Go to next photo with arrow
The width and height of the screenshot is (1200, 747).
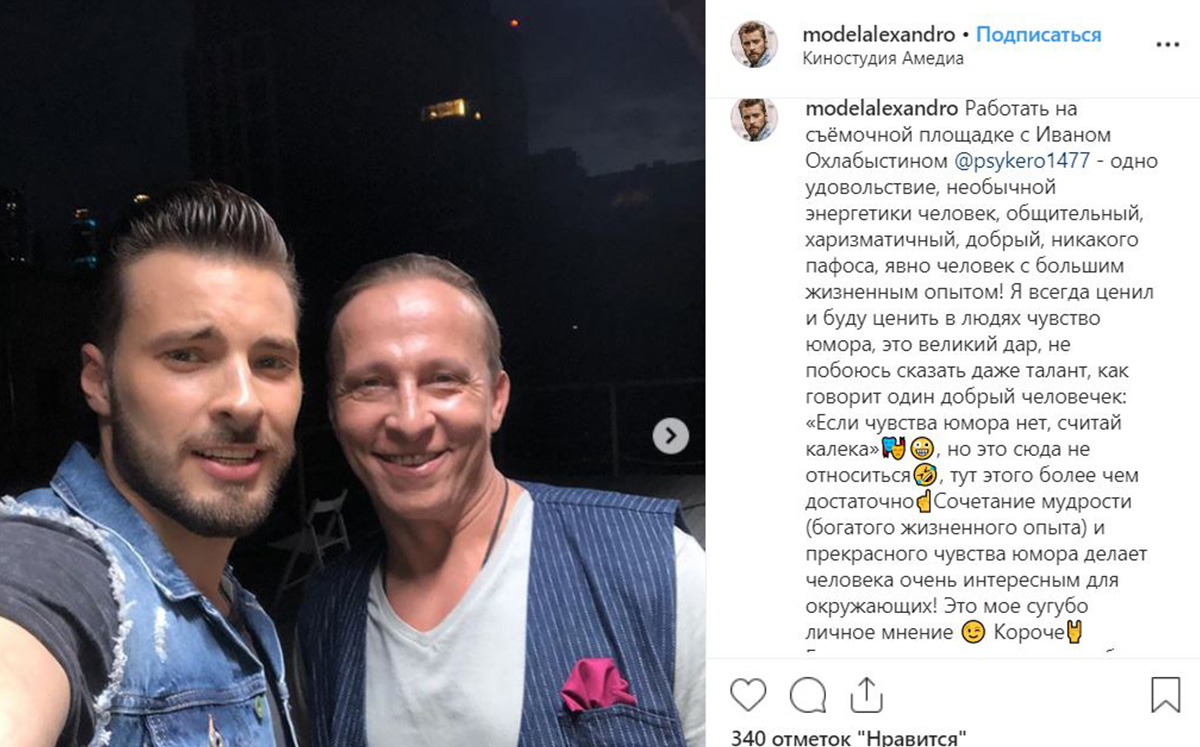pyautogui.click(x=671, y=436)
